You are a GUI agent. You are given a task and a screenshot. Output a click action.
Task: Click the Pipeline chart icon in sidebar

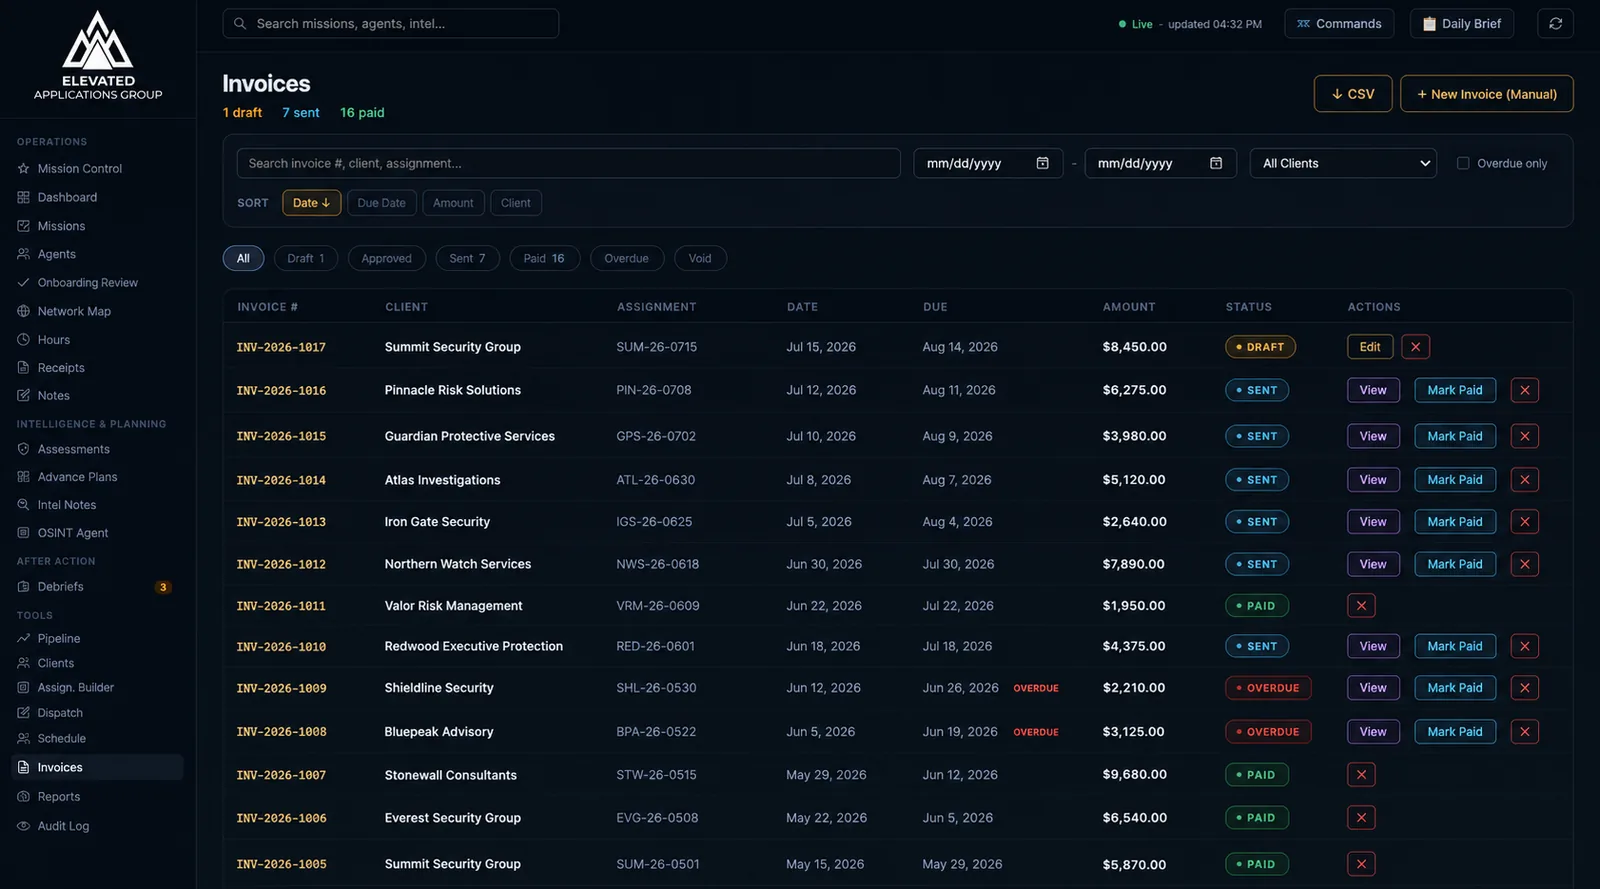(x=23, y=638)
